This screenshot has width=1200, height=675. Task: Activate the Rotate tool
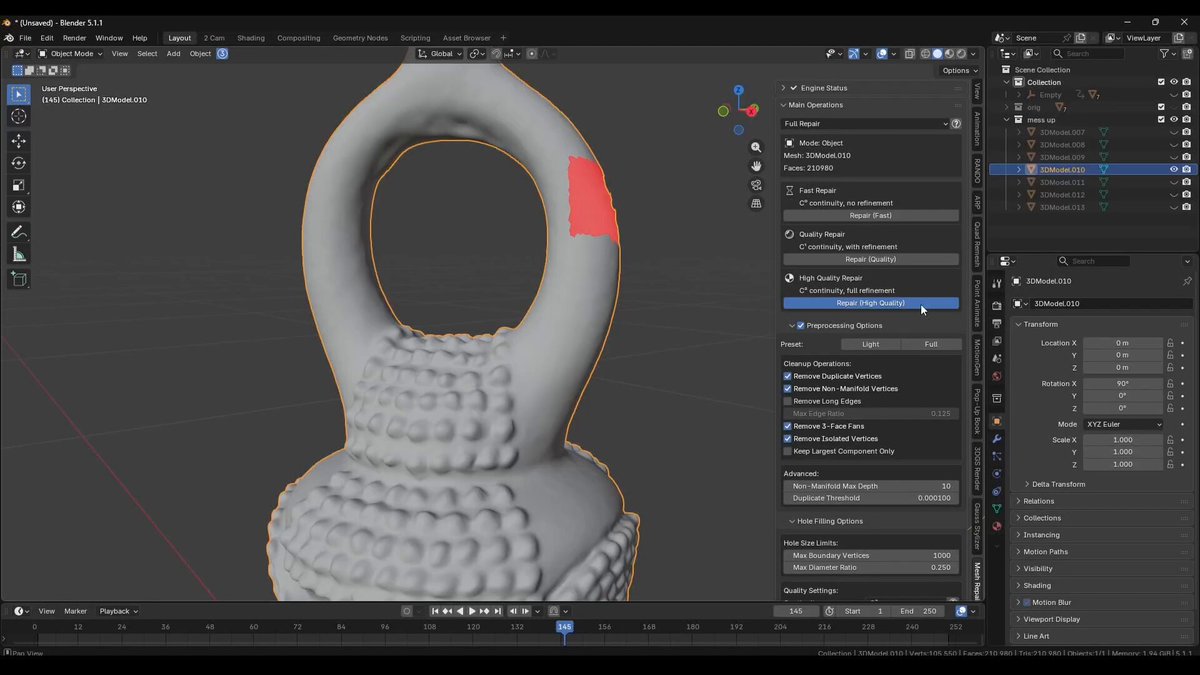tap(19, 163)
